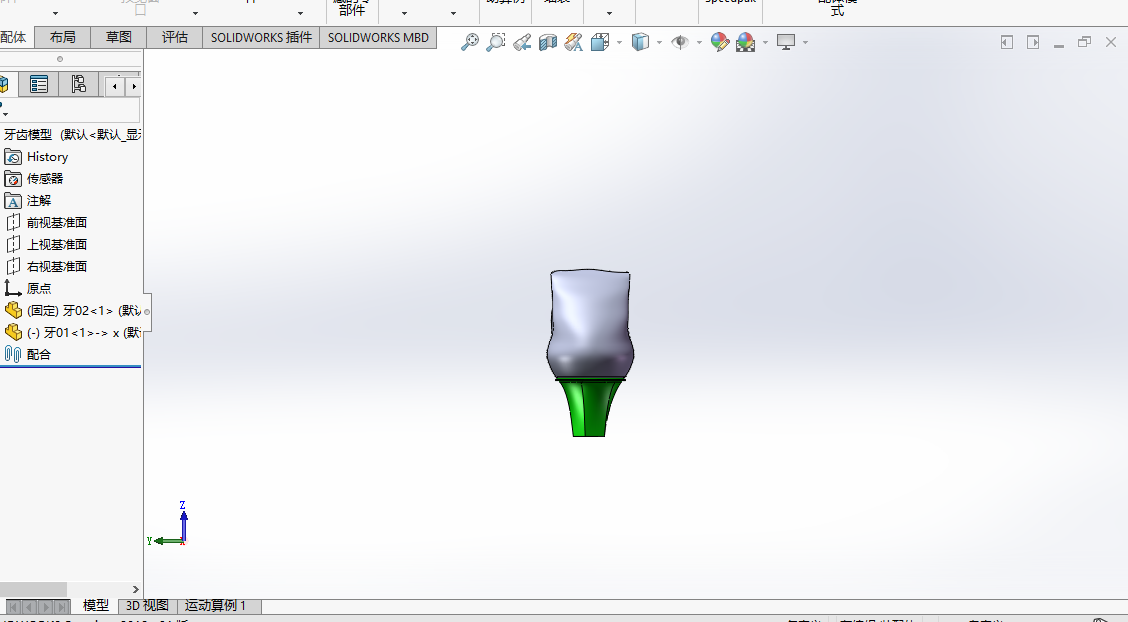Select 前视基准面 in the feature tree
Screen dimensions: 1128x622
pos(57,223)
